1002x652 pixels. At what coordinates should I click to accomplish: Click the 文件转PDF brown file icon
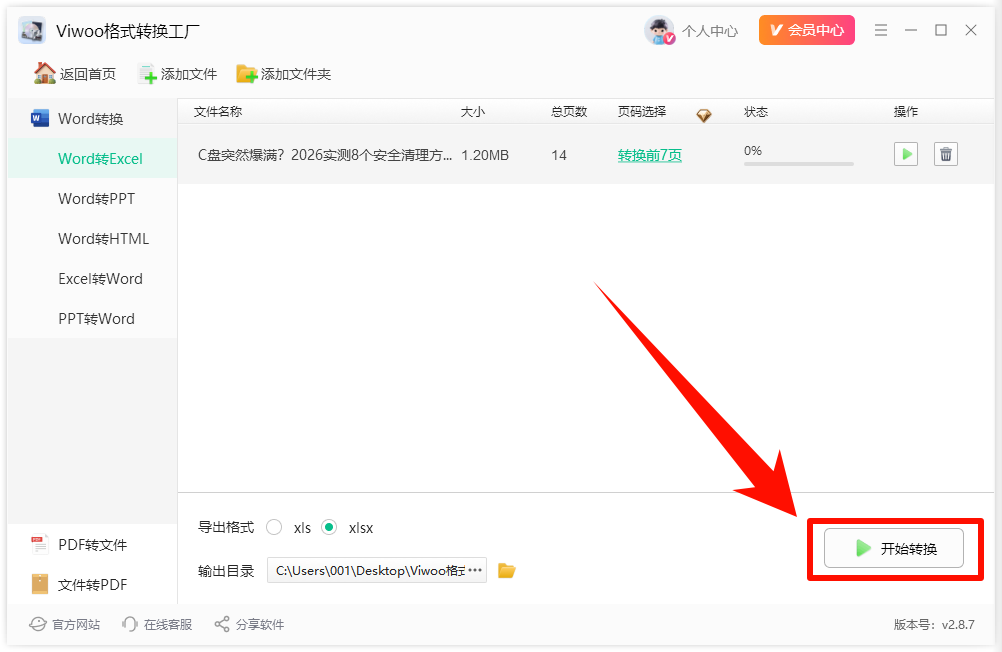pyautogui.click(x=40, y=584)
